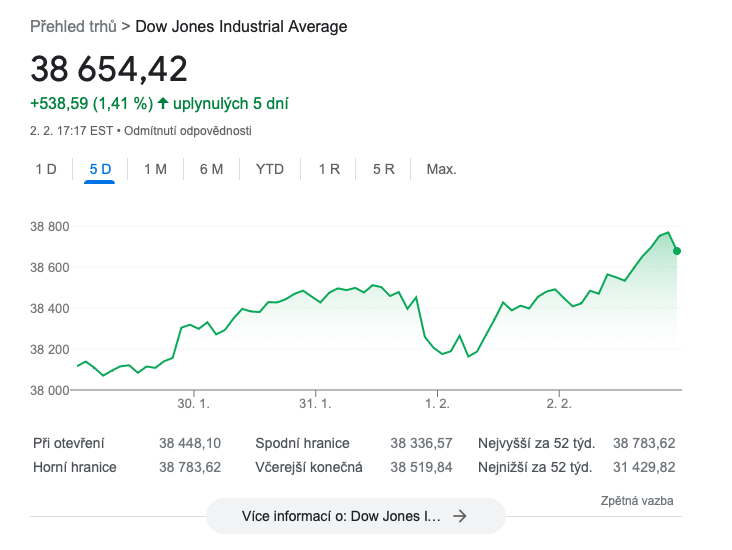Select the 5 D time range tab
732x550 pixels.
(x=100, y=169)
